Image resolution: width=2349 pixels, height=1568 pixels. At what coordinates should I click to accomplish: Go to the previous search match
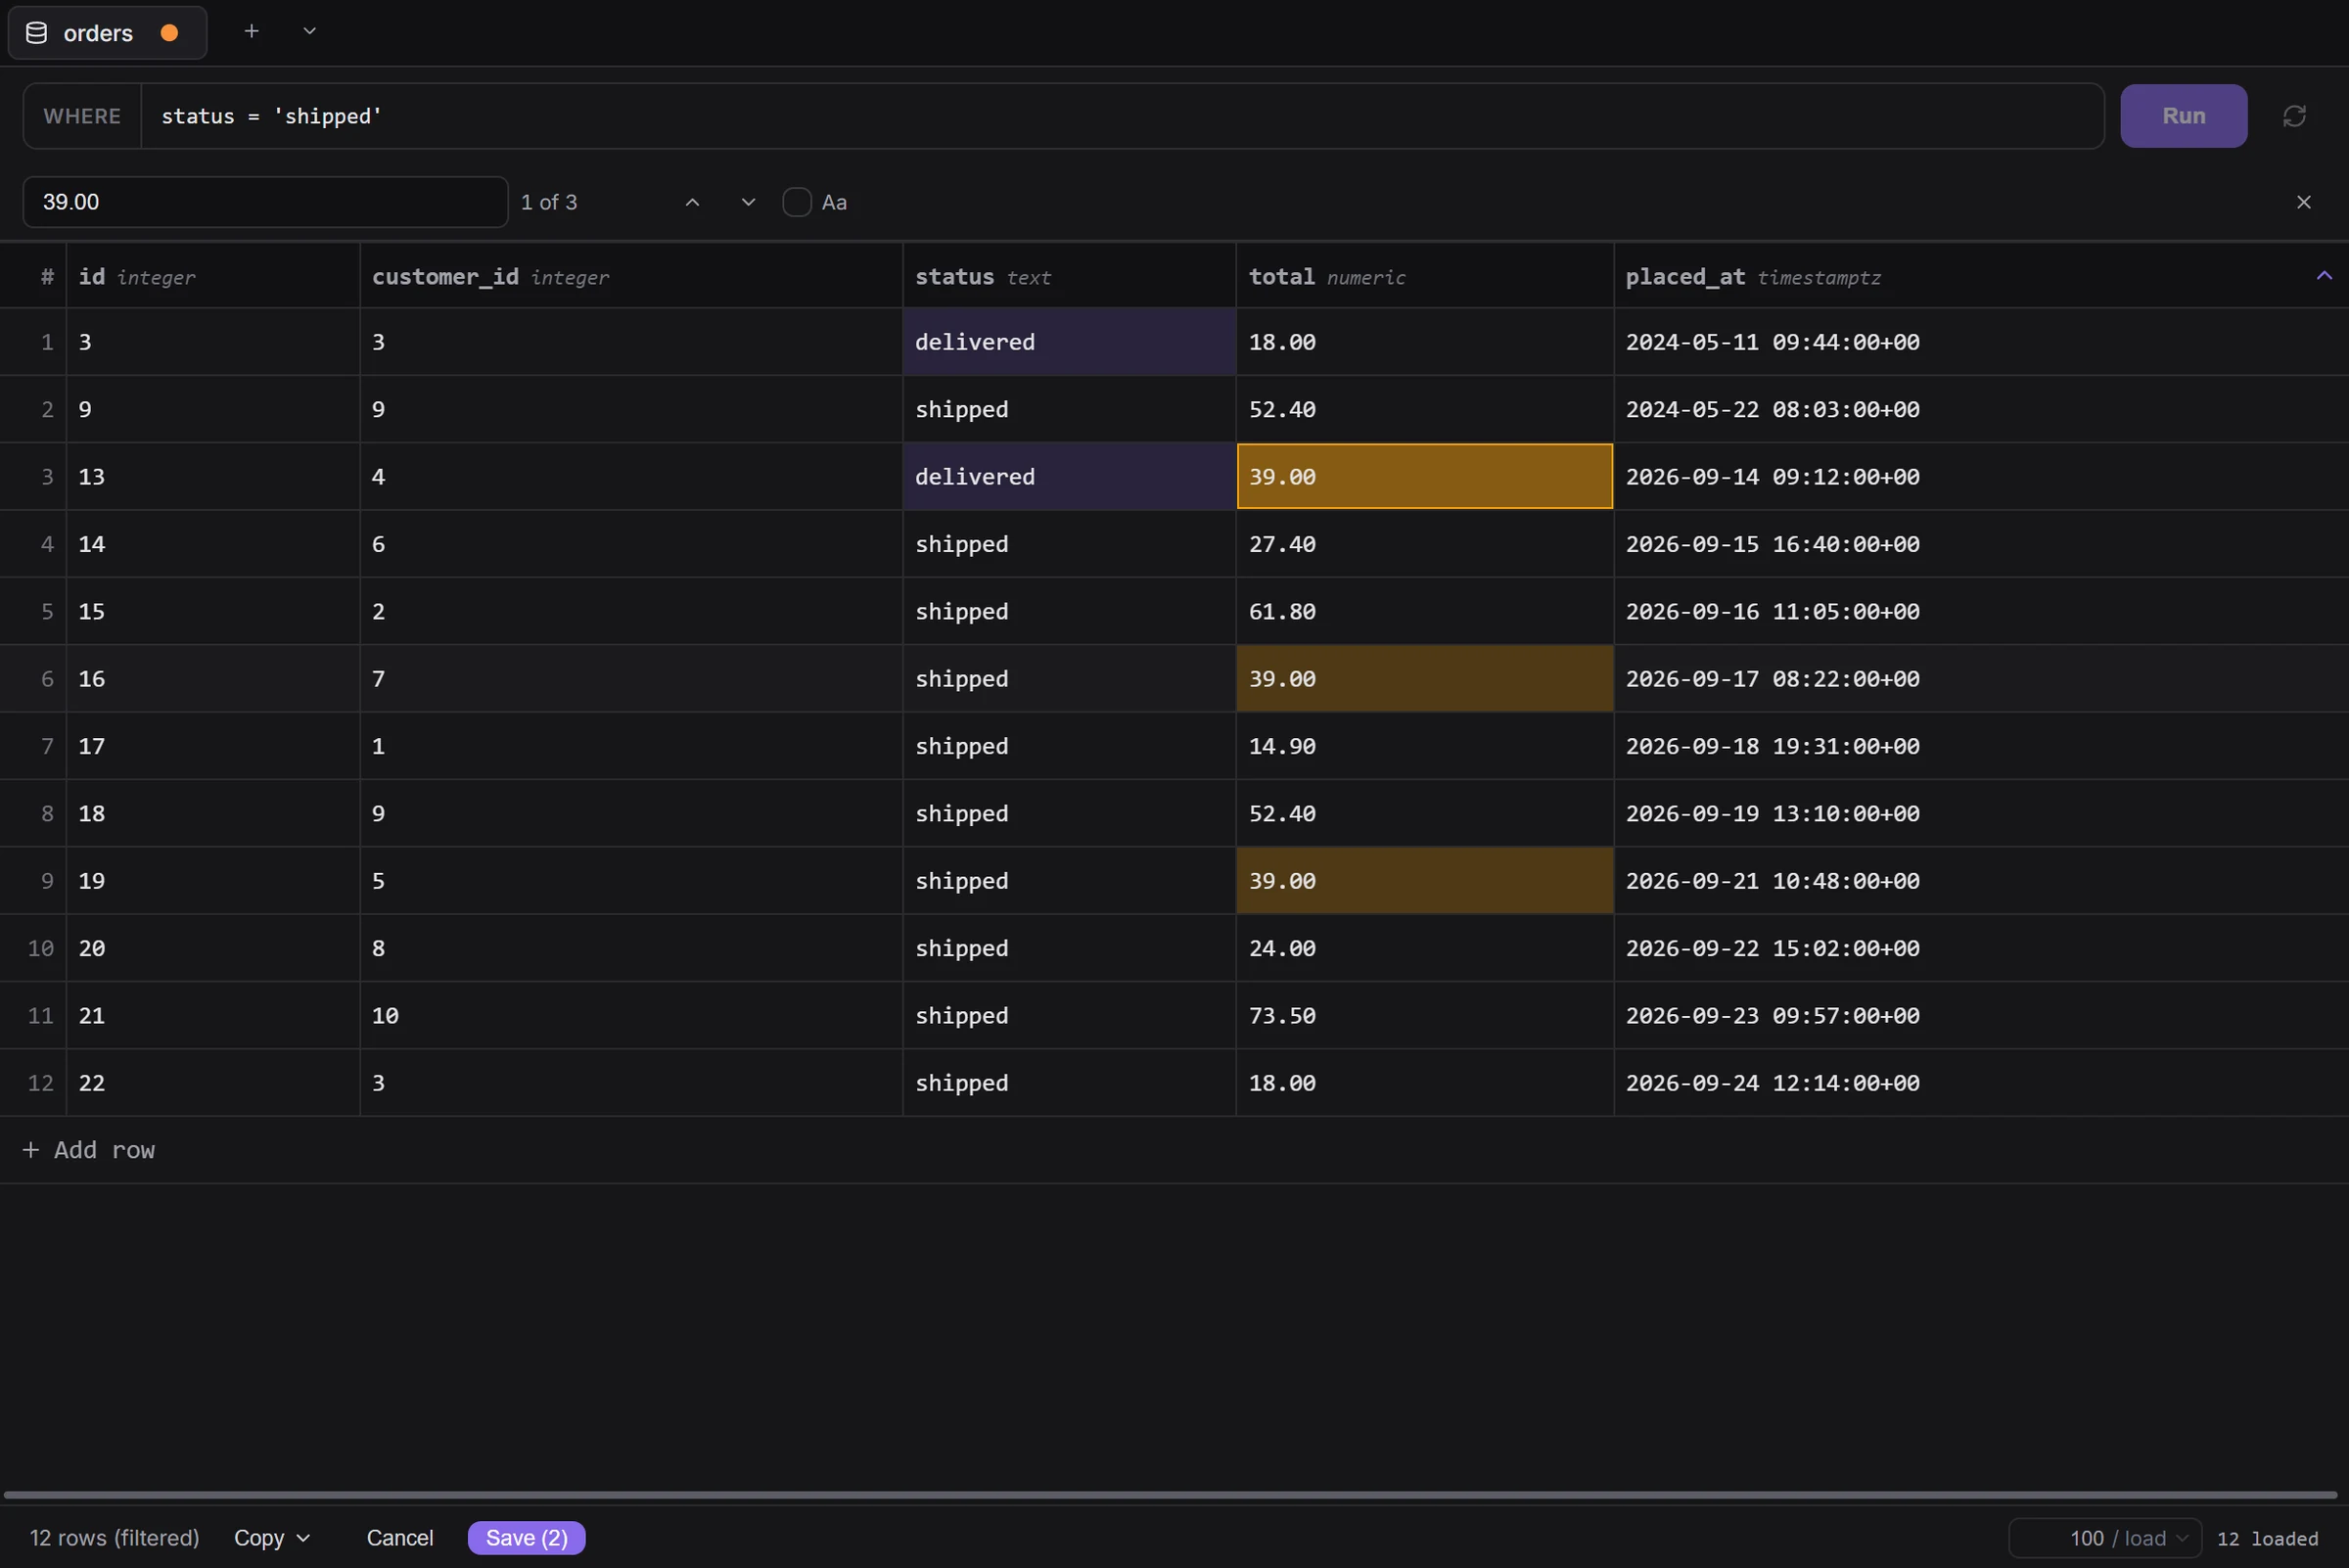point(692,202)
